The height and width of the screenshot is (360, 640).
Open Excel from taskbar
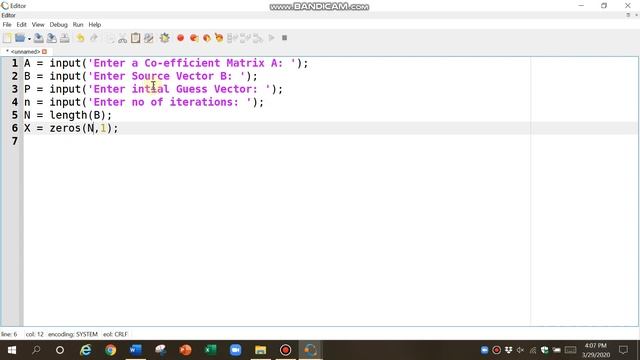(x=211, y=350)
